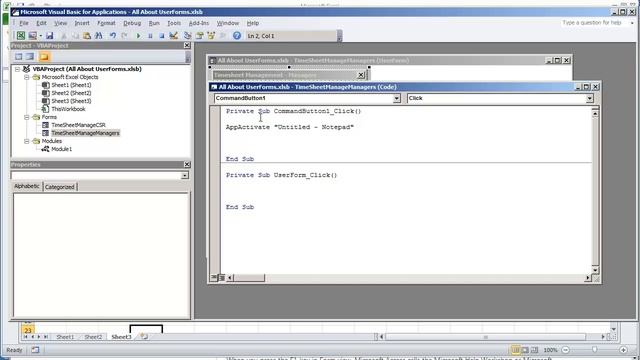Open the Insert menu
640x360 pixels.
82,23
